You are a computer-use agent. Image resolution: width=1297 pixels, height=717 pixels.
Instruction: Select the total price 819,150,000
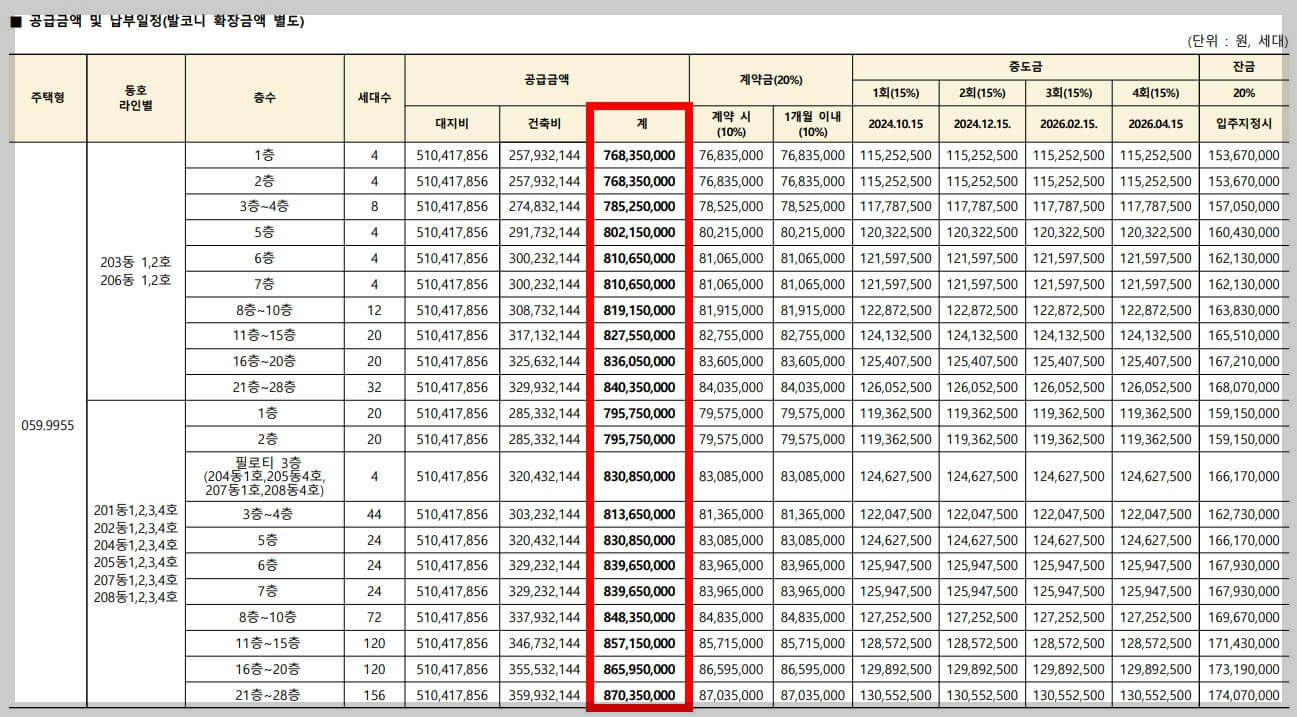coord(639,309)
